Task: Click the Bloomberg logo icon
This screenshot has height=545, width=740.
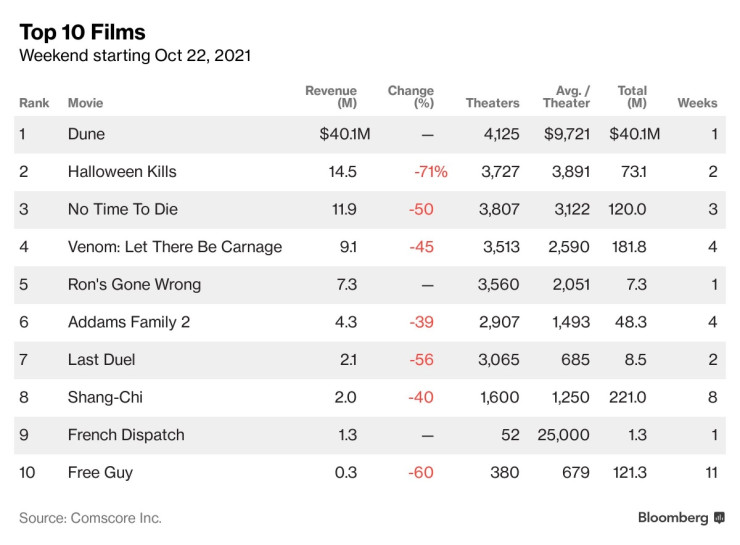Action: coord(719,518)
